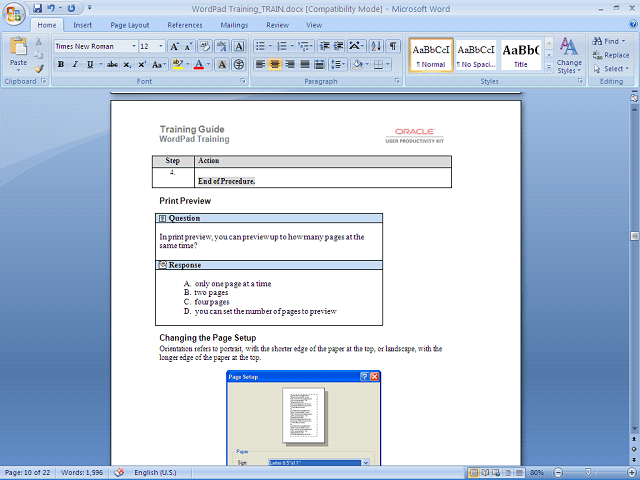
Task: Open Borders dropdown arrow
Action: (x=387, y=64)
